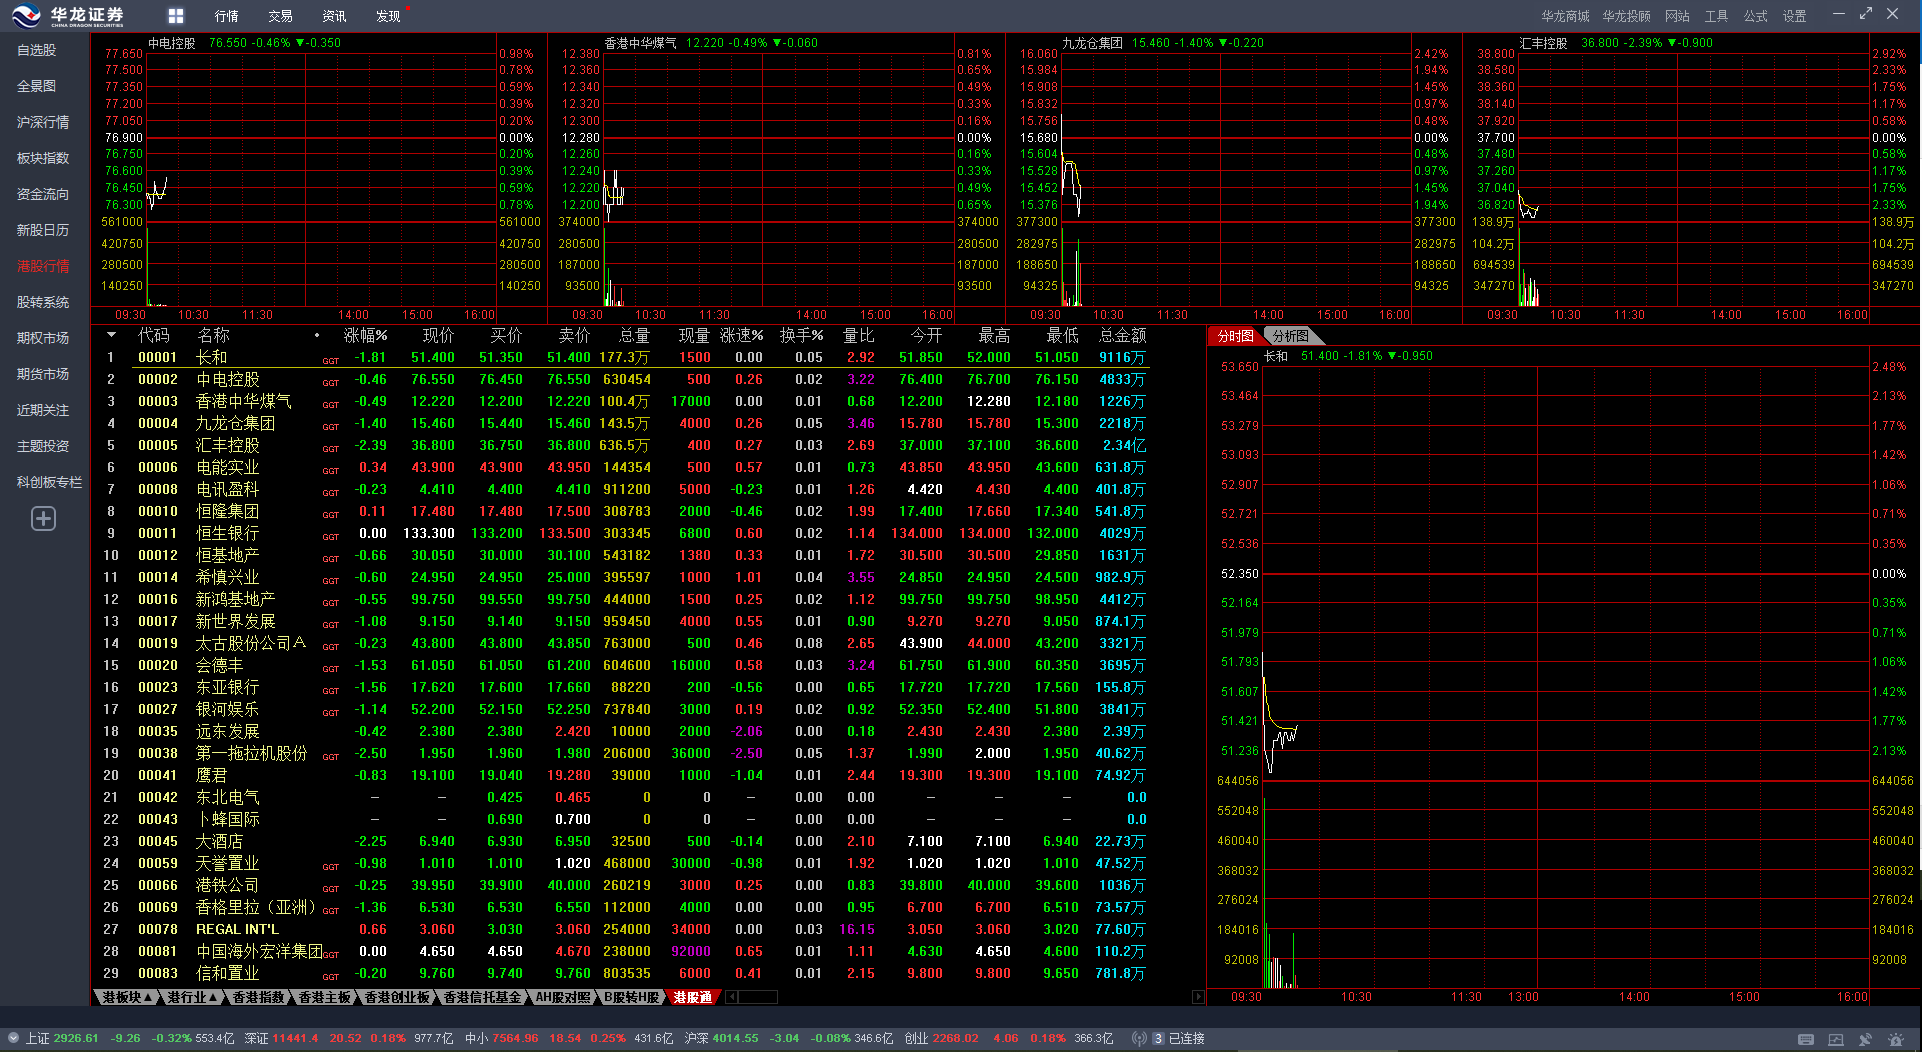The width and height of the screenshot is (1922, 1052).
Task: Click the satellite dish icon in status bar
Action: point(1865,1039)
